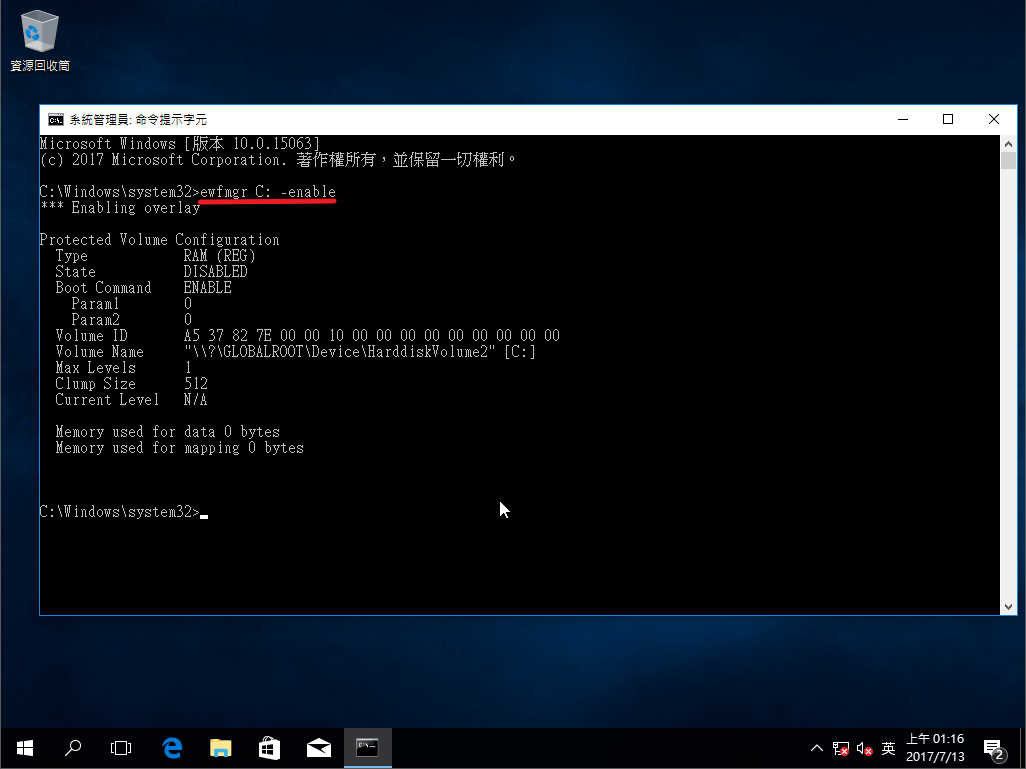Image resolution: width=1026 pixels, height=769 pixels.
Task: Minimize the Command Prompt window
Action: click(902, 119)
